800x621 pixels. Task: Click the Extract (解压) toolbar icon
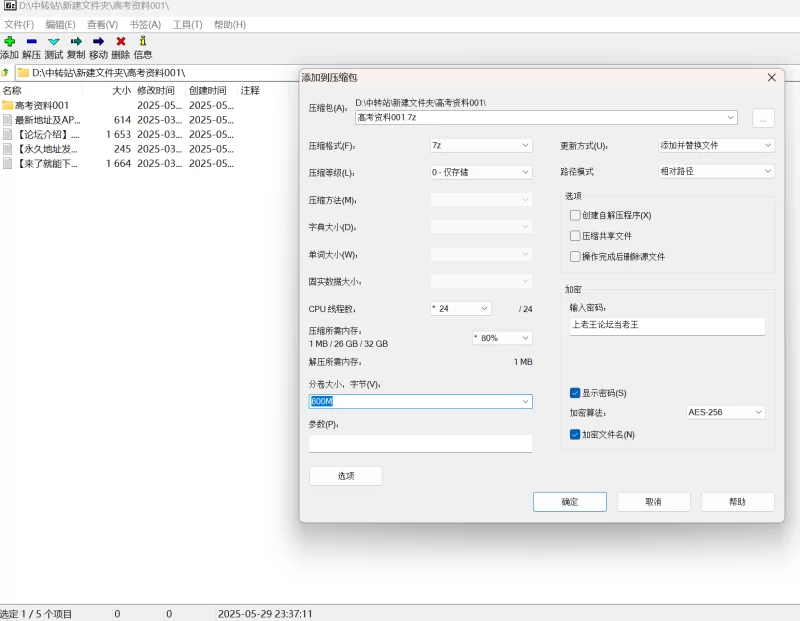31,42
